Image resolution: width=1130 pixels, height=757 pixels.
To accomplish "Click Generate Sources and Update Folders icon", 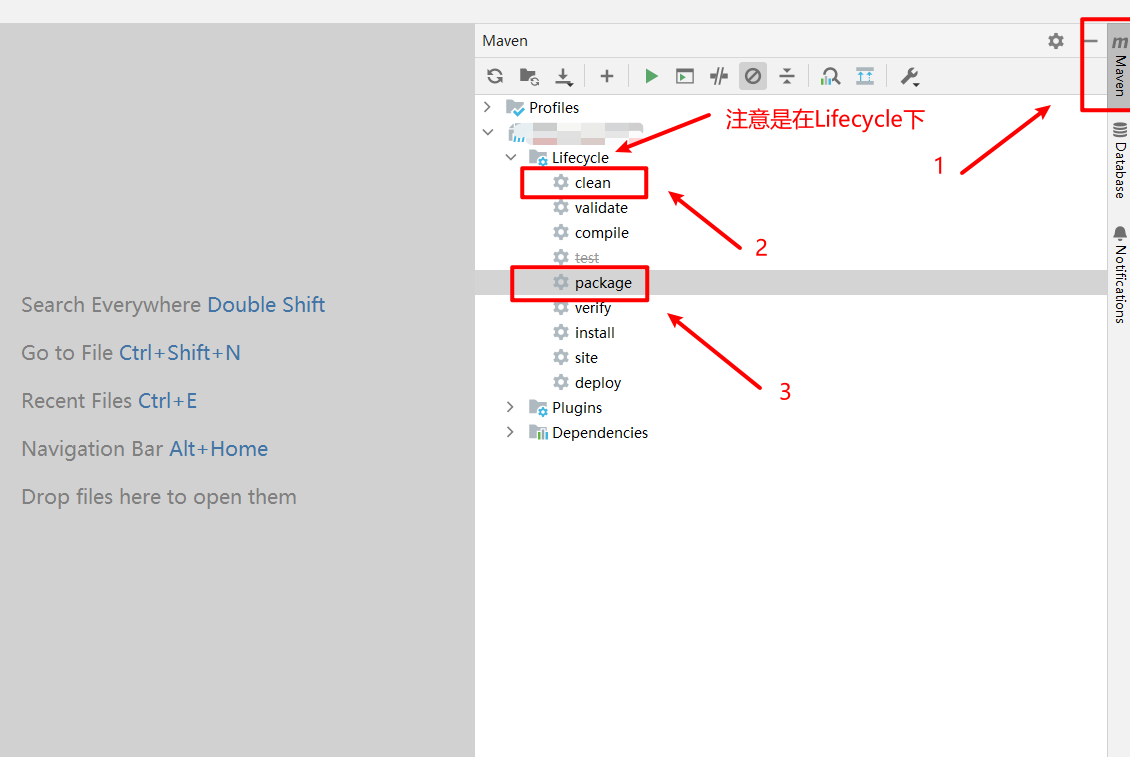I will pos(530,76).
